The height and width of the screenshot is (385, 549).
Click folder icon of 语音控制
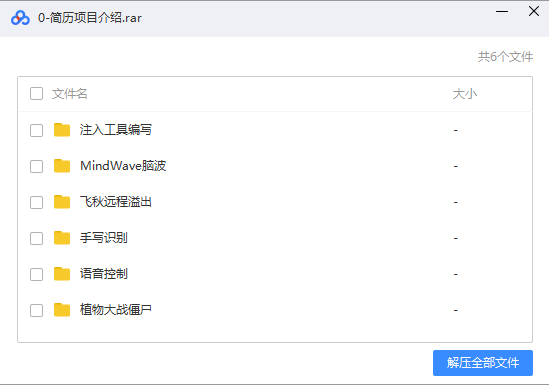(x=62, y=274)
